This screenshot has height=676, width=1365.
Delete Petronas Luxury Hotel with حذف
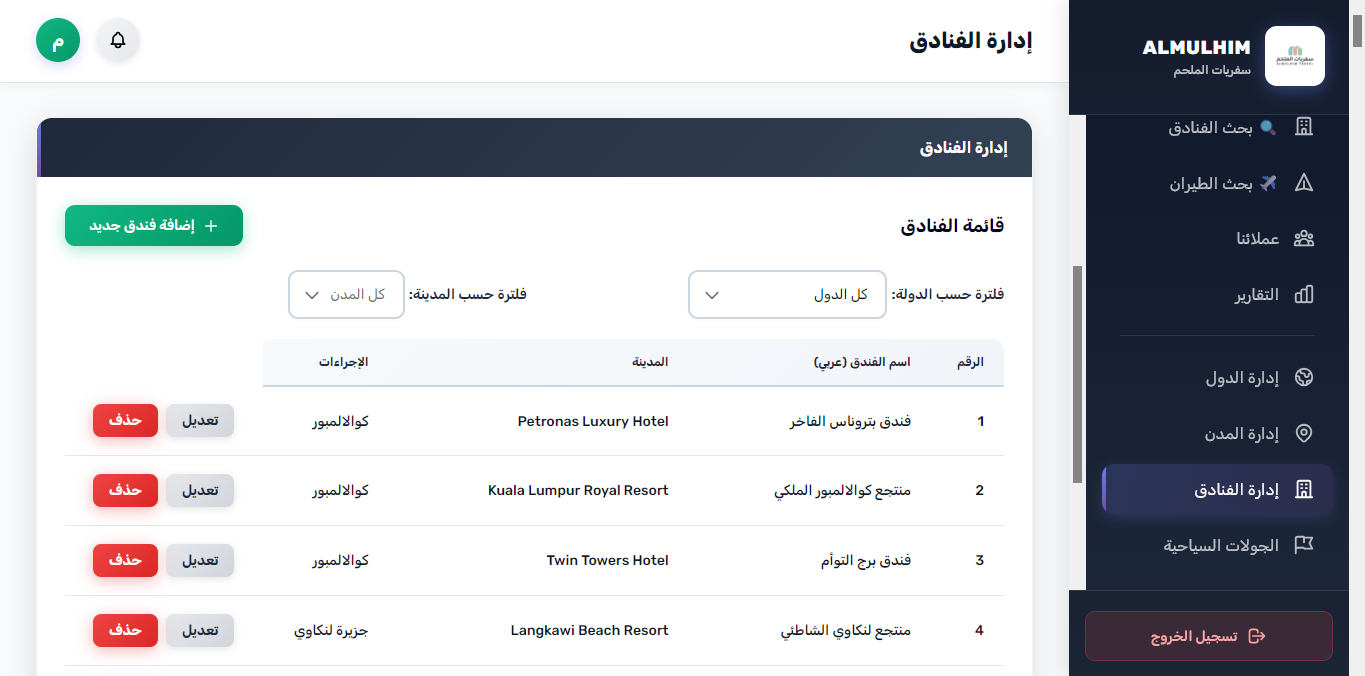[x=126, y=421]
